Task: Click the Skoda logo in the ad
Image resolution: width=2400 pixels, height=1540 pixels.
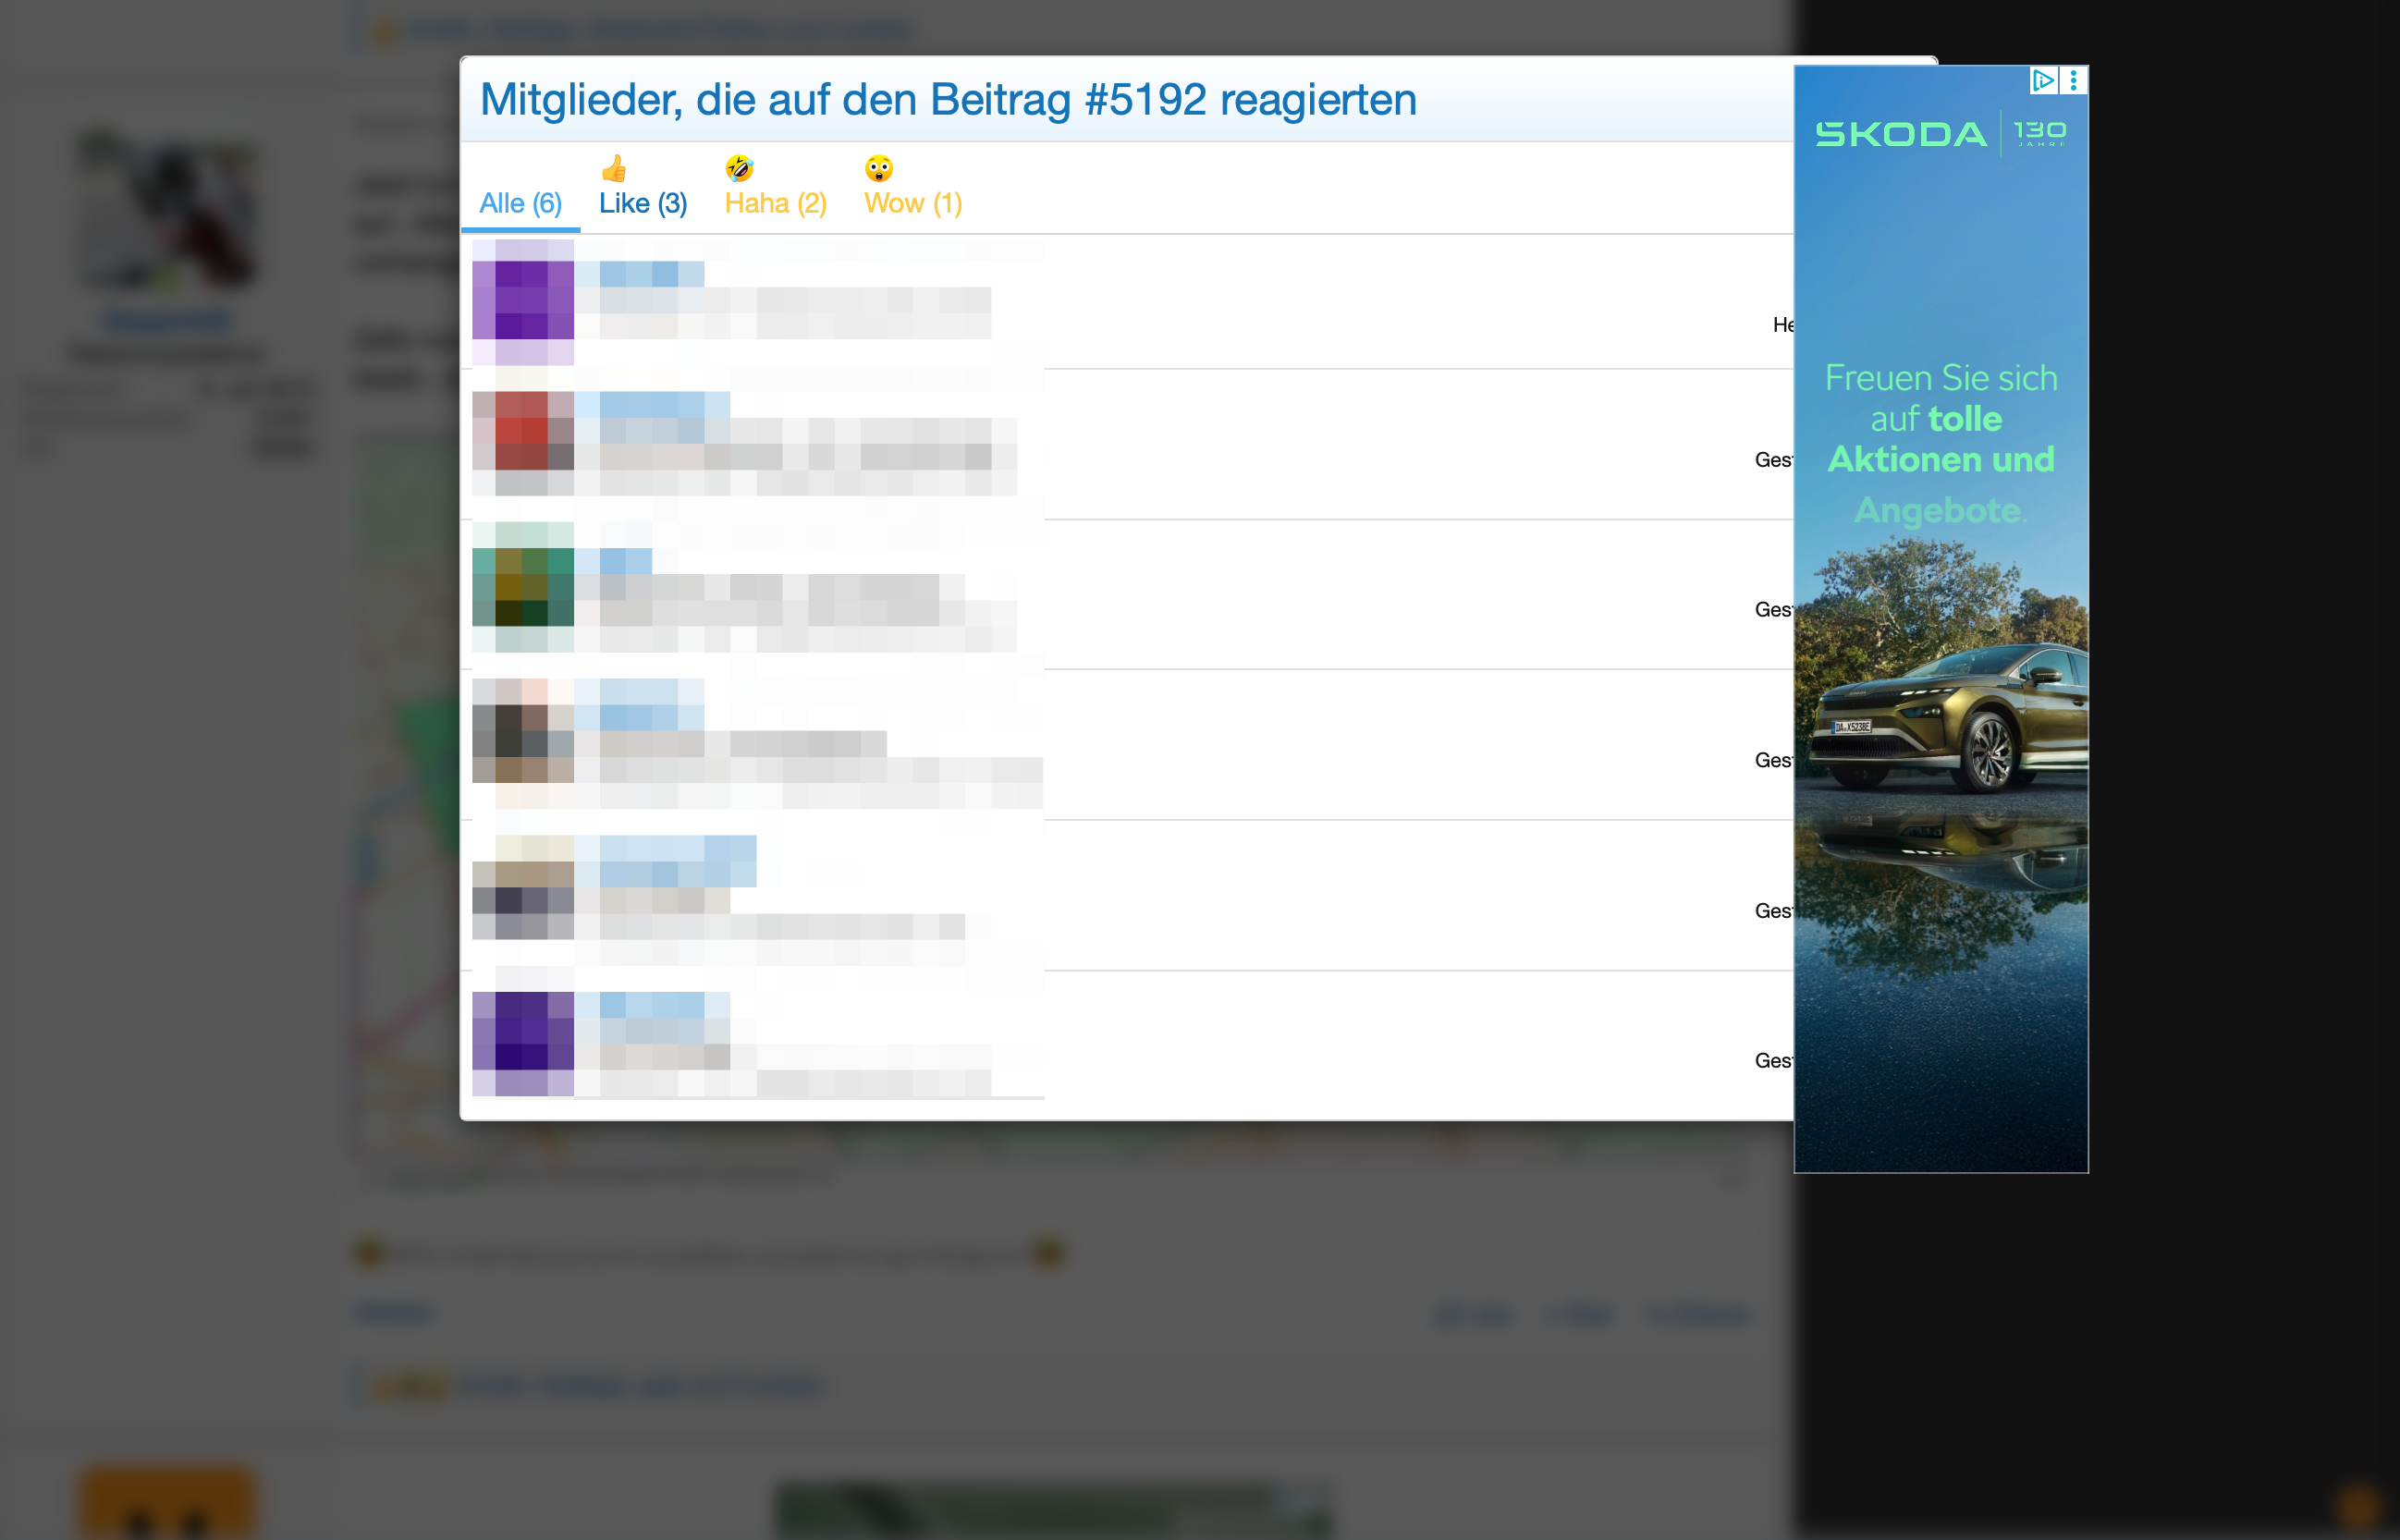Action: click(1900, 134)
